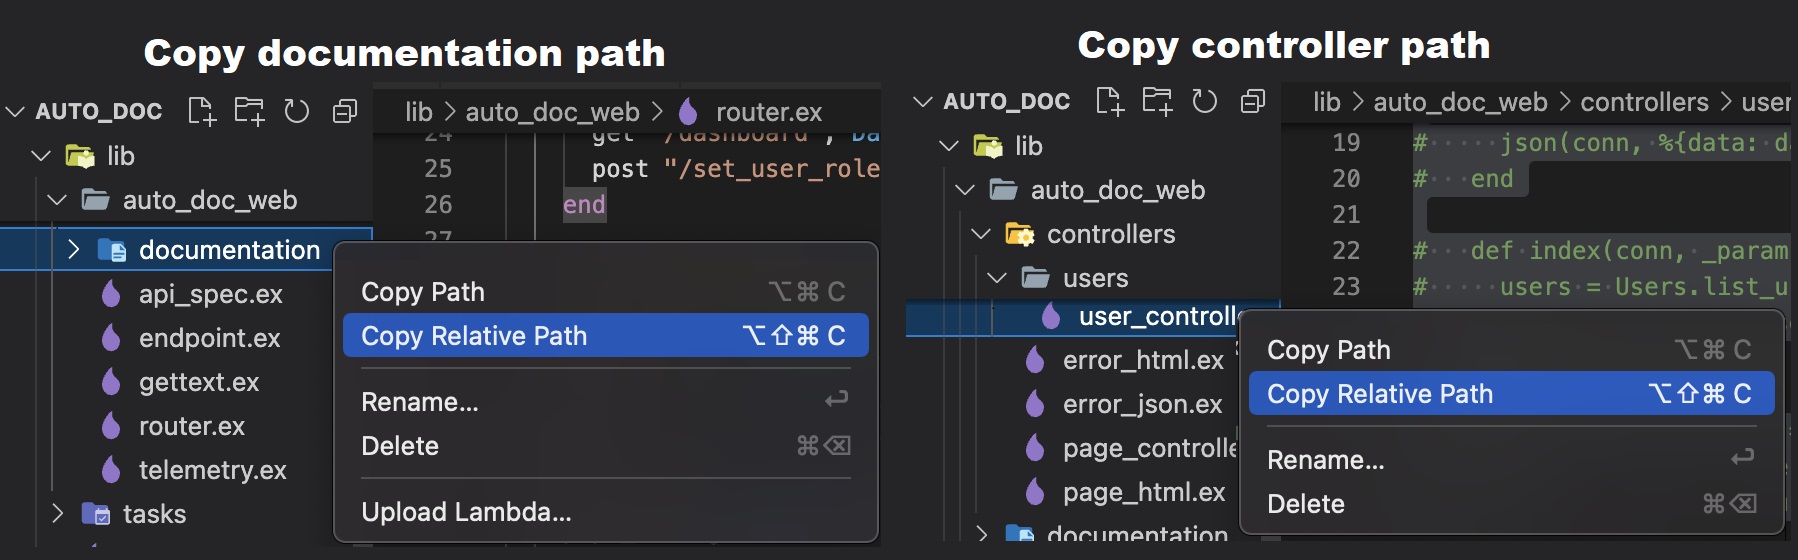Click Elixir icon in router.ex breadcrumb

pyautogui.click(x=688, y=111)
